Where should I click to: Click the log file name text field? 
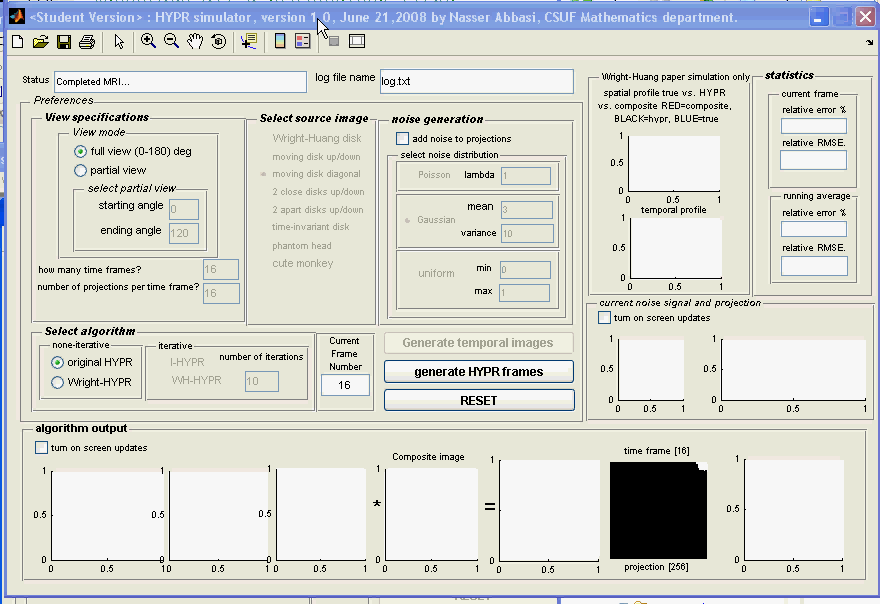click(x=475, y=81)
